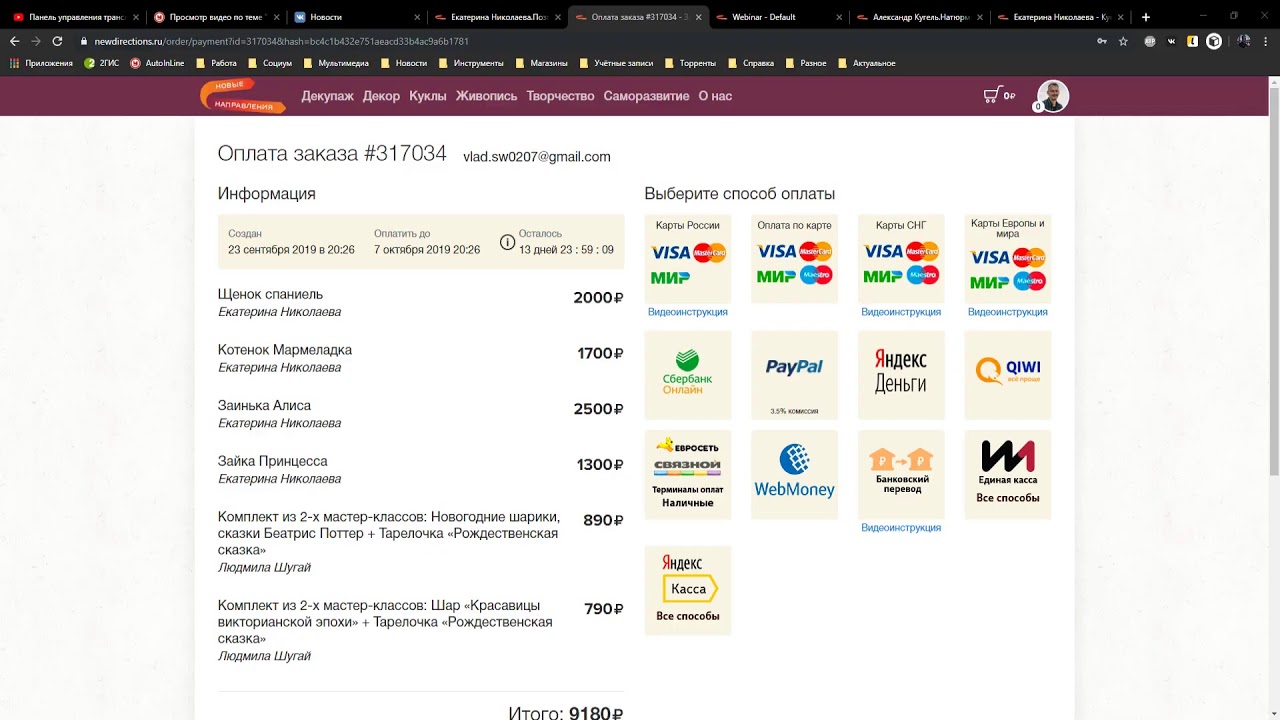Open the Chrome profile avatar in toolbar

[x=1244, y=41]
